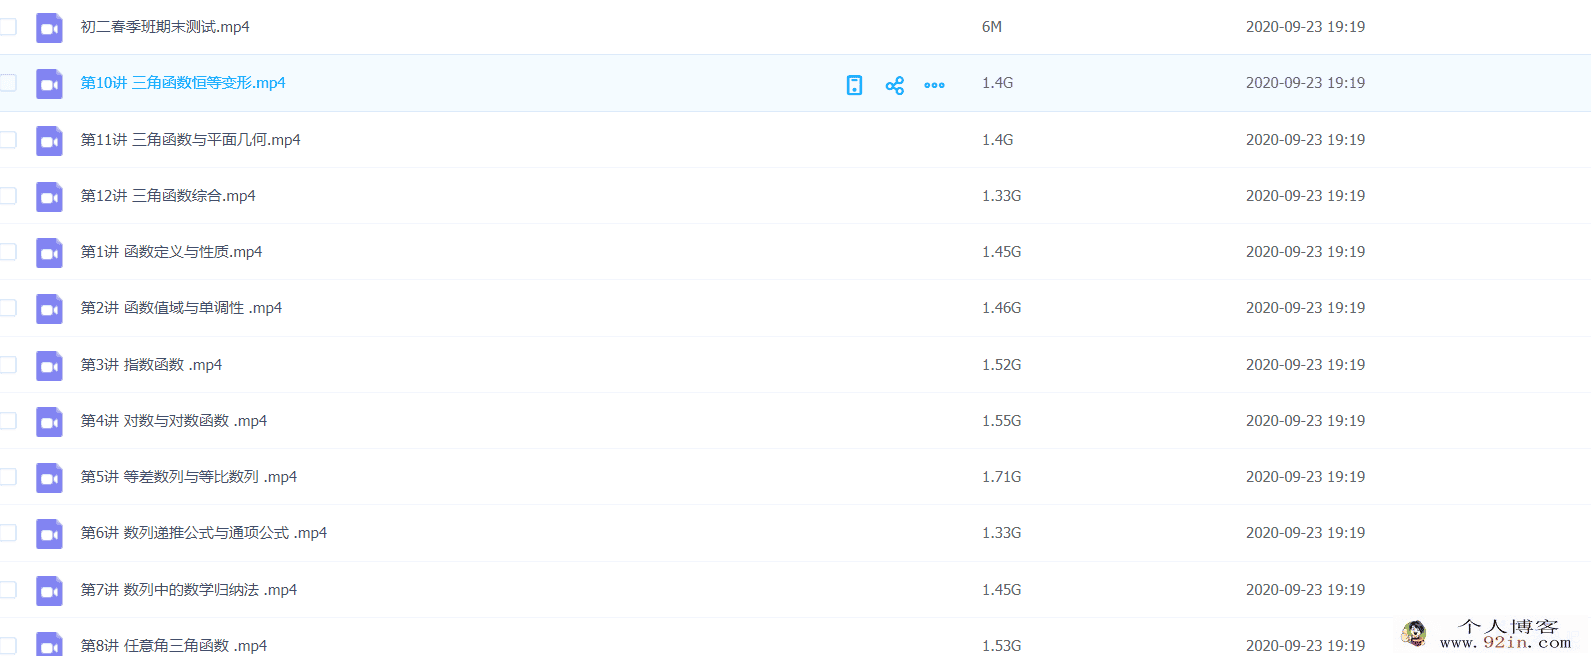Click video icon for 初二春季班期末测试.mp4

pyautogui.click(x=49, y=28)
